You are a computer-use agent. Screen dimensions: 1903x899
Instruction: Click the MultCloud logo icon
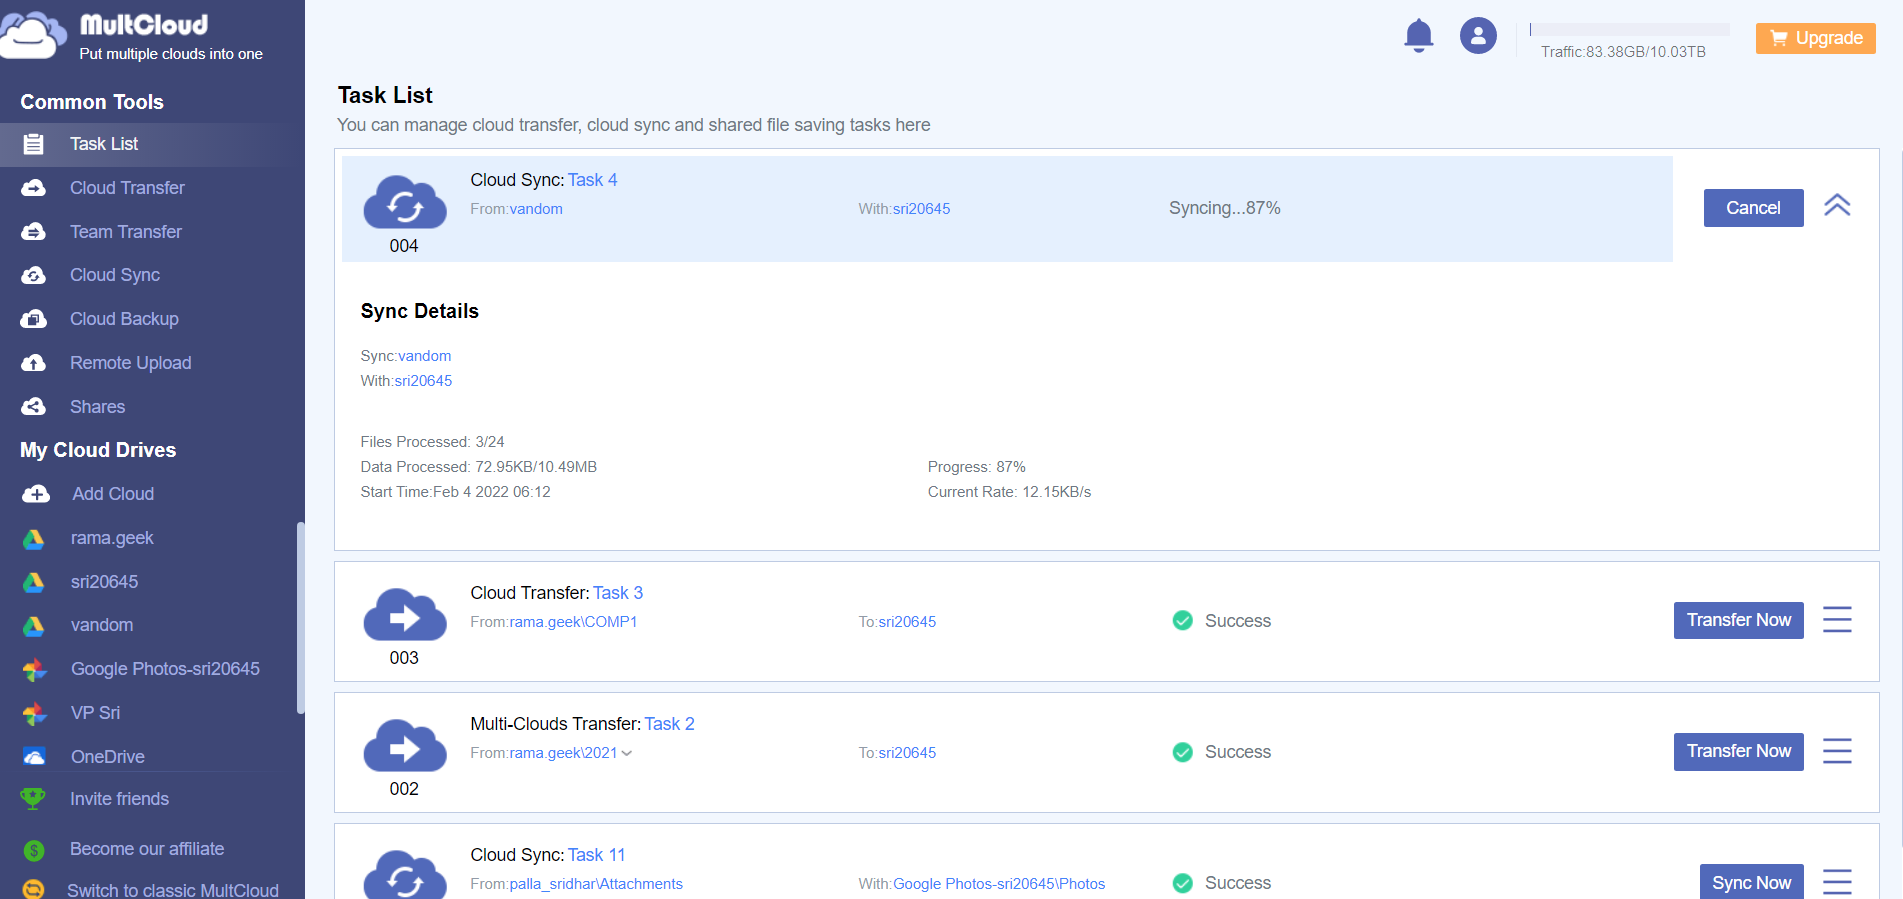tap(34, 35)
